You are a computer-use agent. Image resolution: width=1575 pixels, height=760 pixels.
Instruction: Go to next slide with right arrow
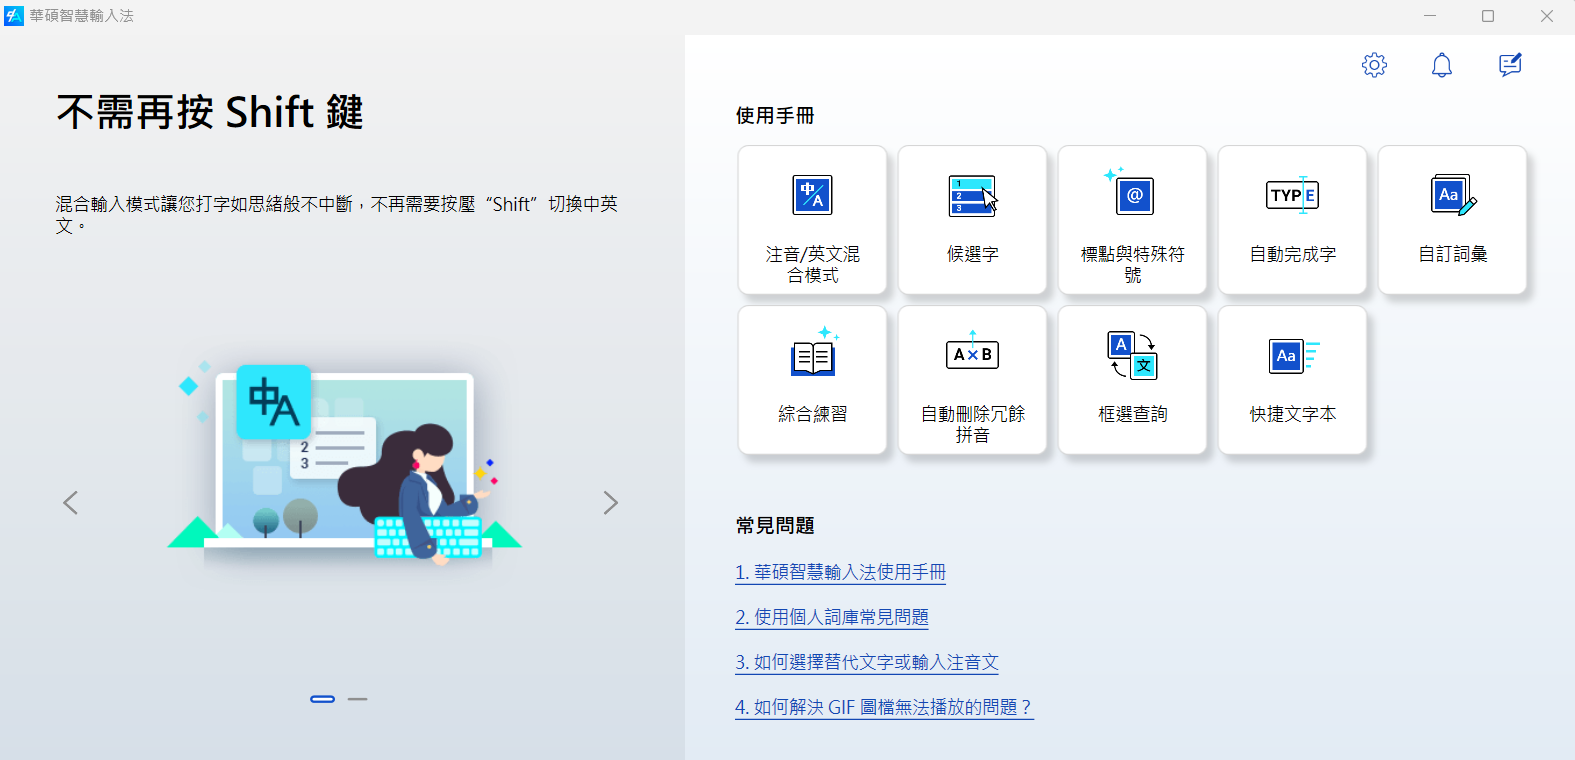610,502
